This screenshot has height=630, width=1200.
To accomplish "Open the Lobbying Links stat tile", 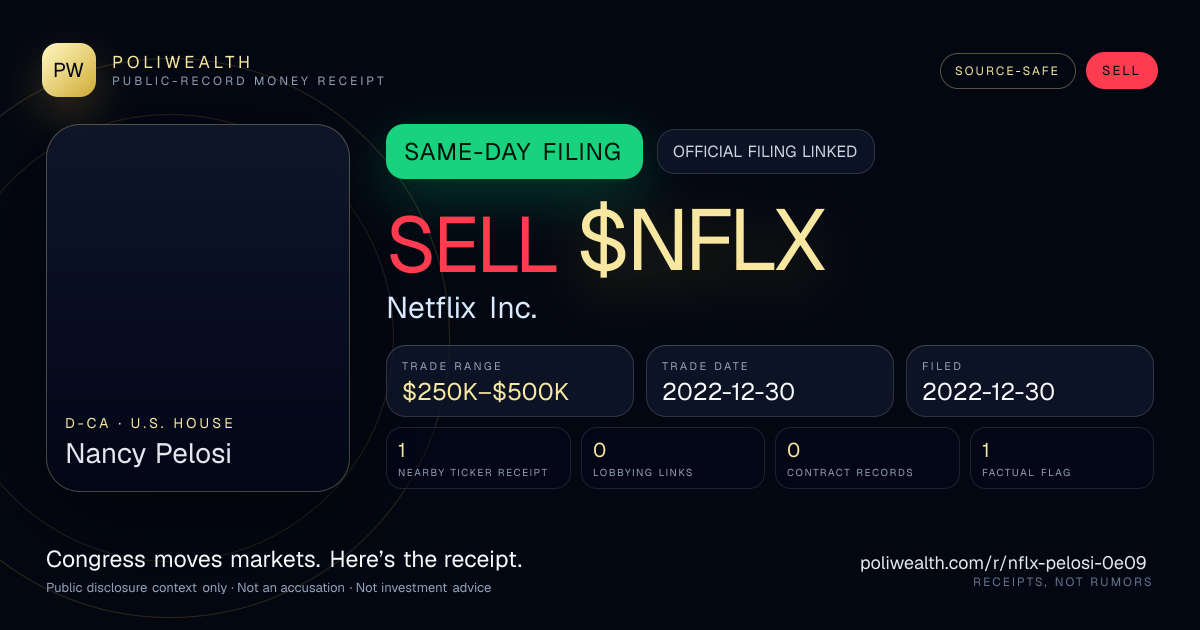I will click(673, 458).
